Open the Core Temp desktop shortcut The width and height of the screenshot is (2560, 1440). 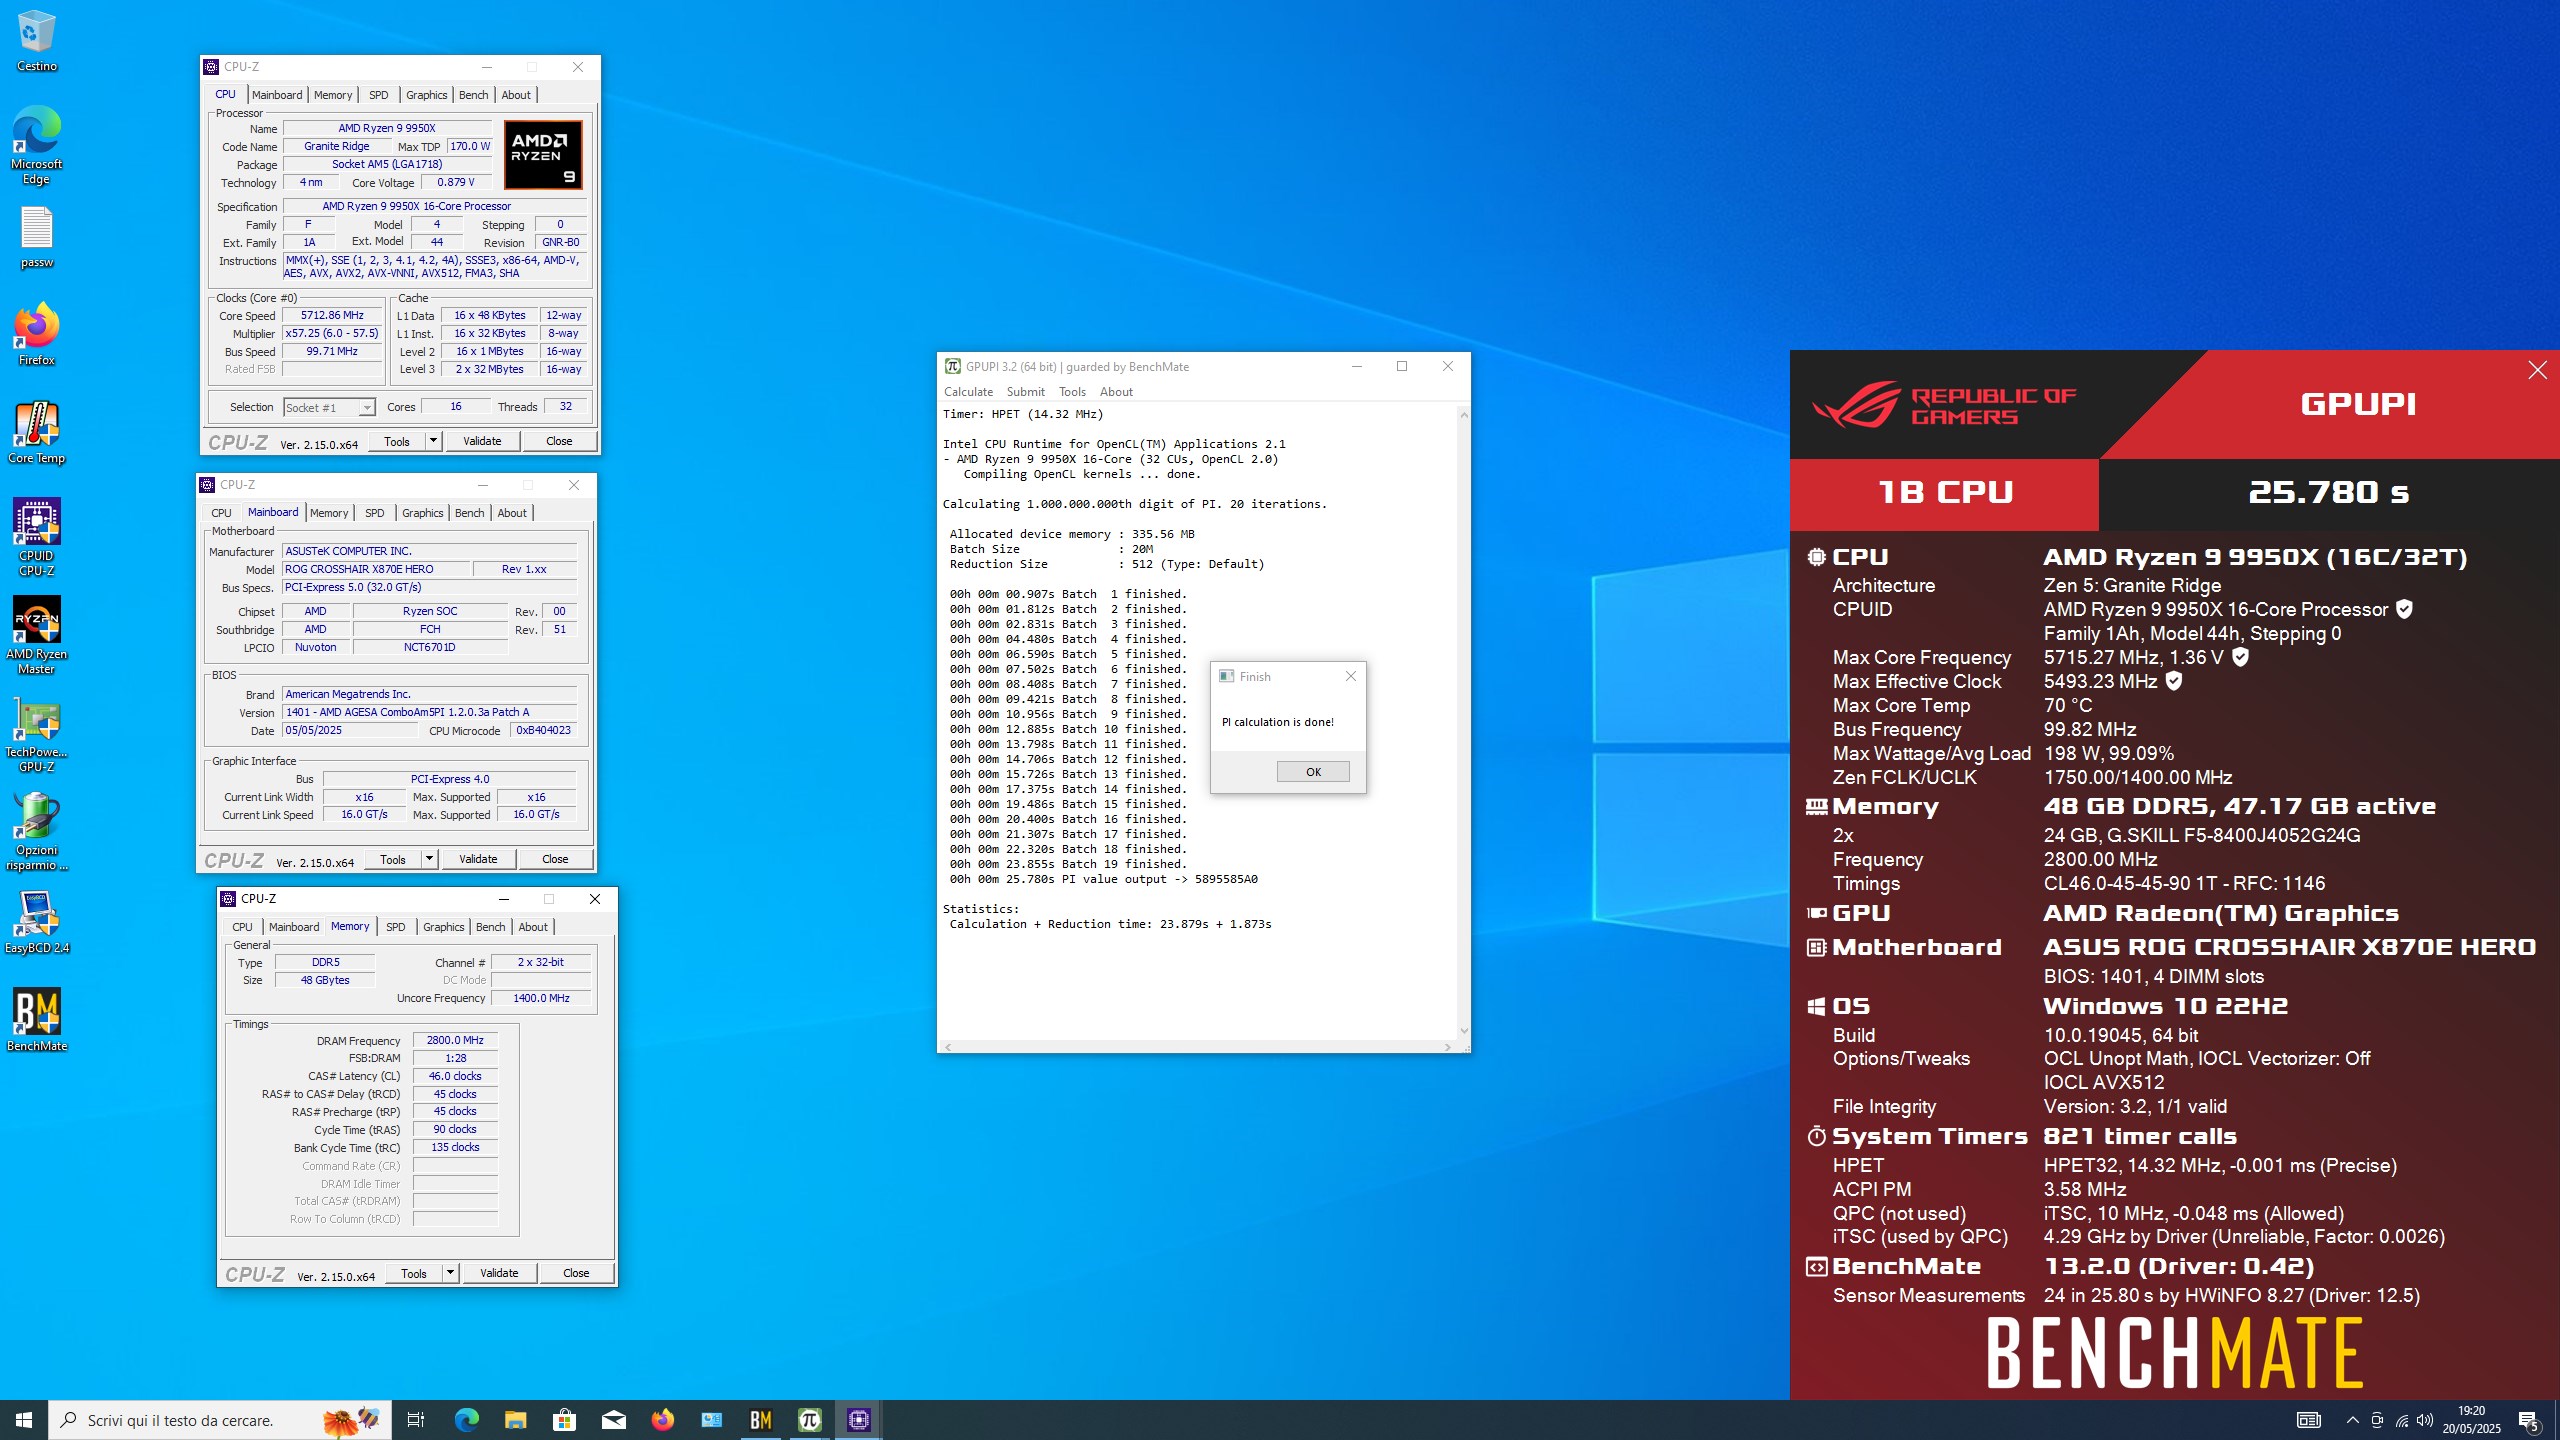[x=36, y=433]
